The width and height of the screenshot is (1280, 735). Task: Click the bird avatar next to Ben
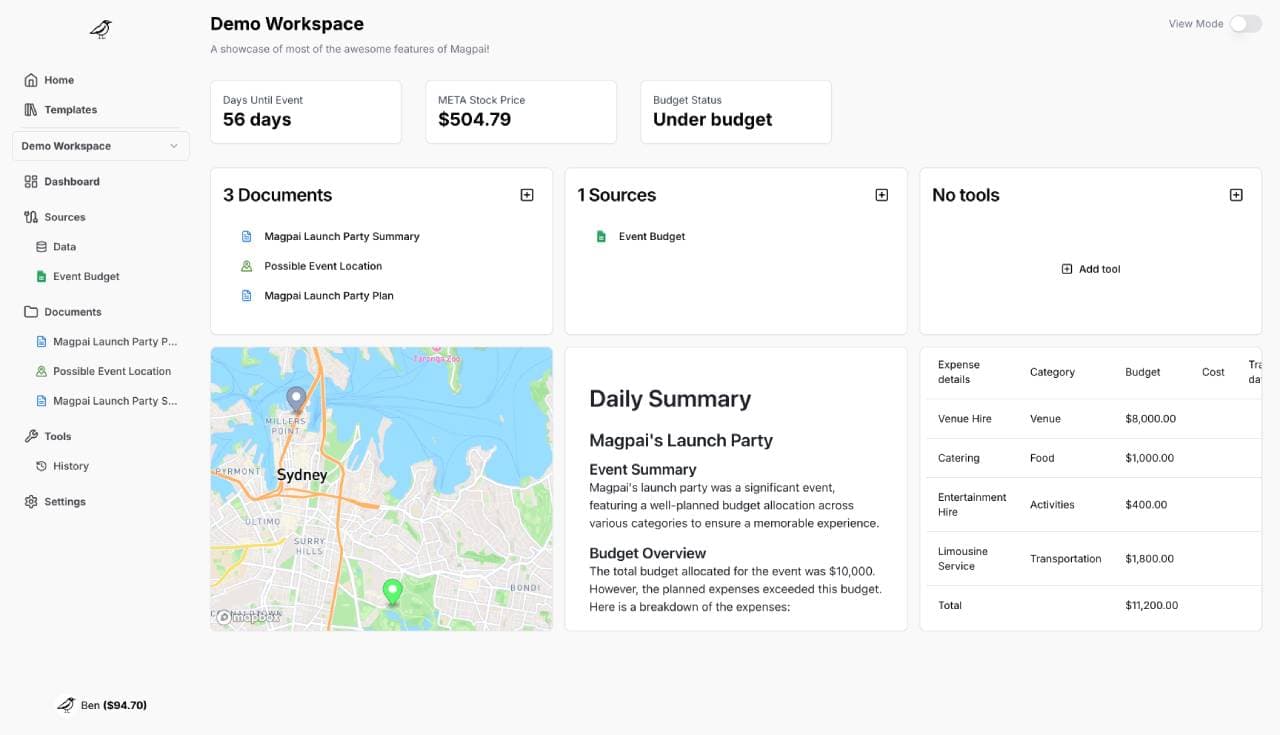click(66, 705)
